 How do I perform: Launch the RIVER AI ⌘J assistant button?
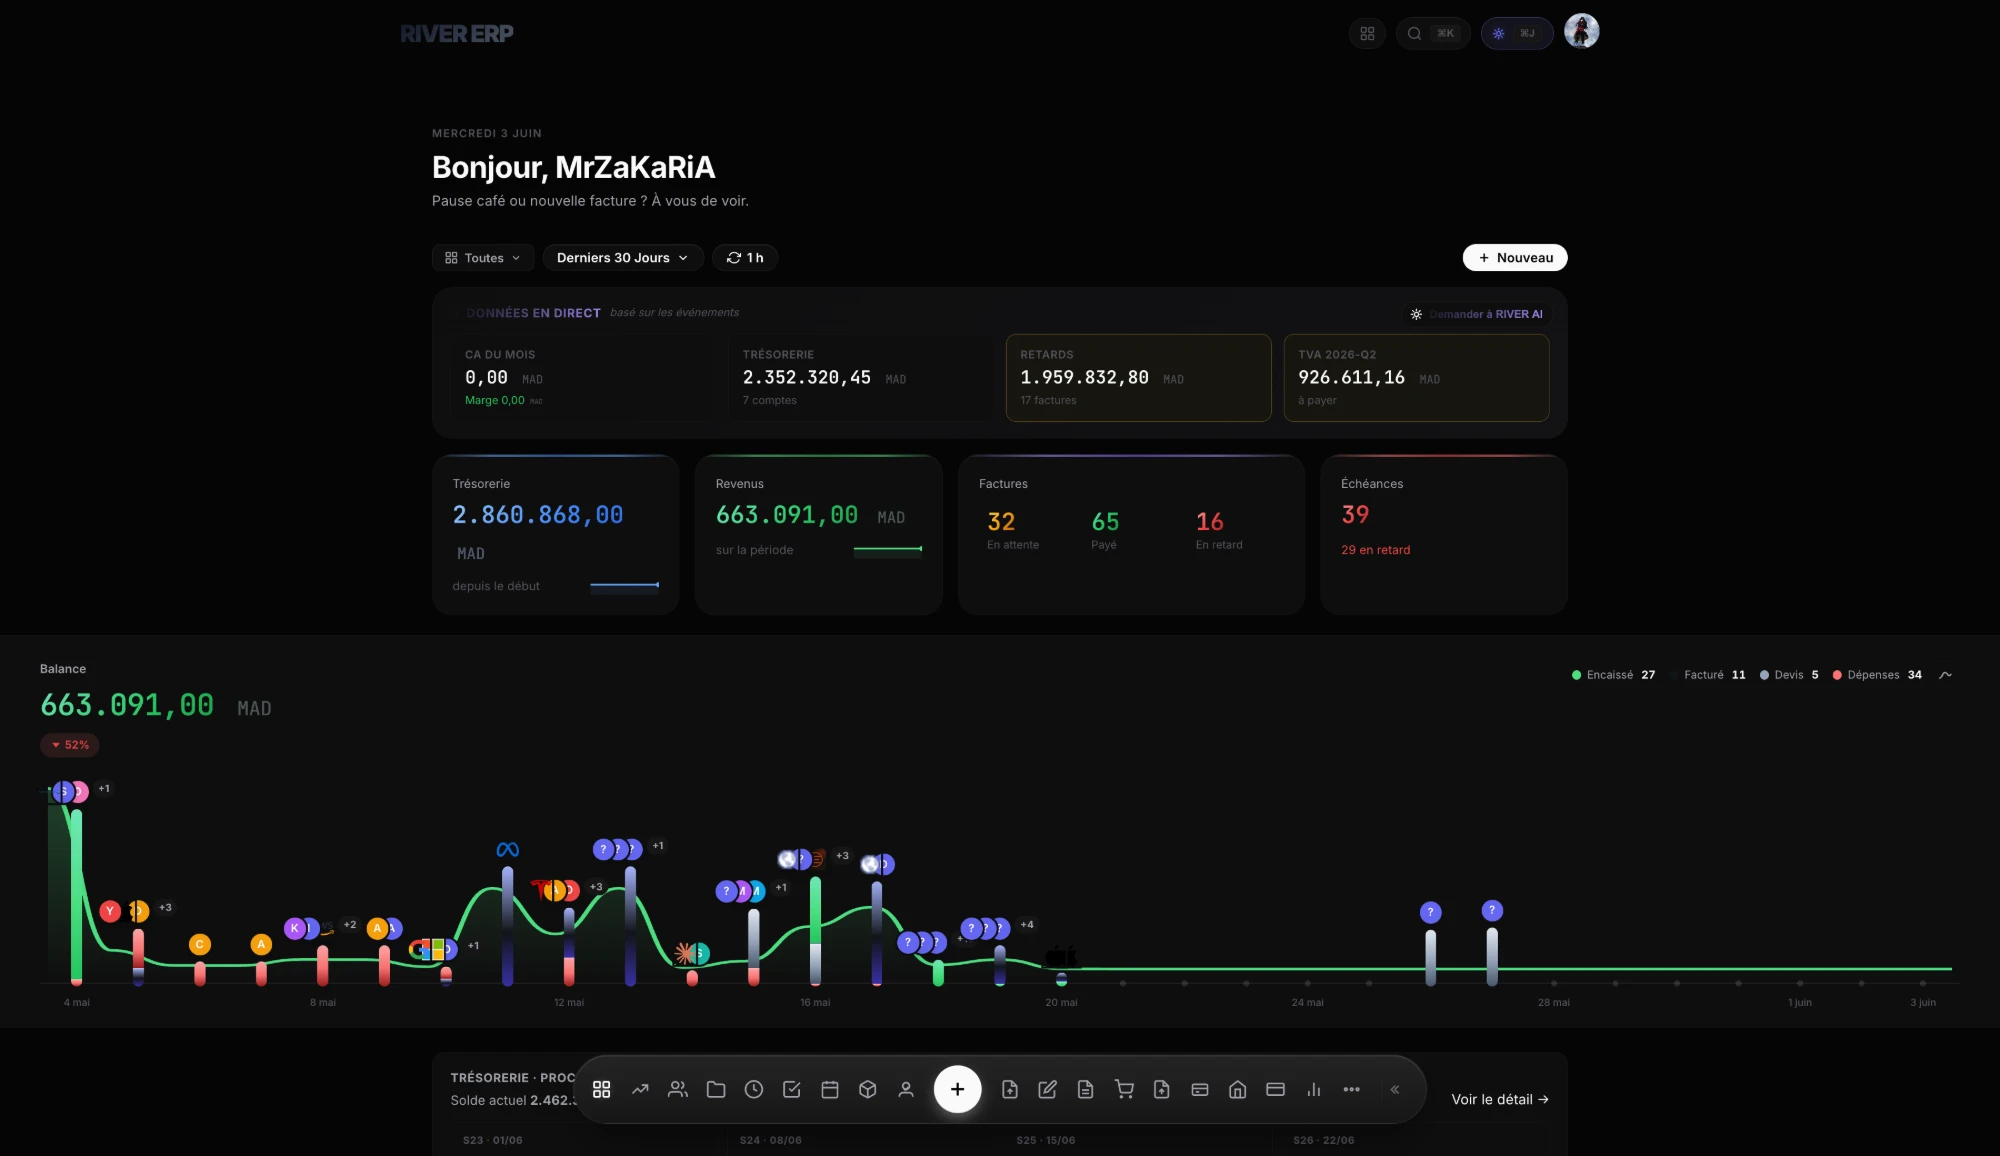pos(1516,33)
